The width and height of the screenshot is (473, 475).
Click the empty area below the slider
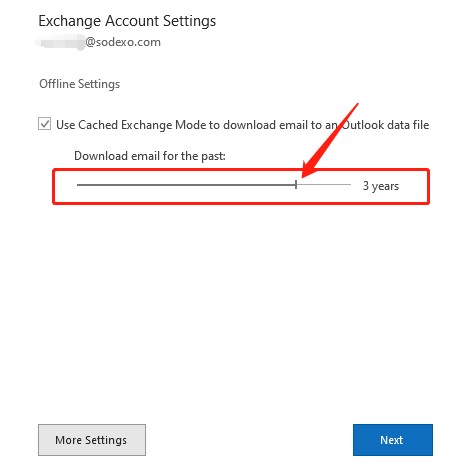[x=236, y=300]
